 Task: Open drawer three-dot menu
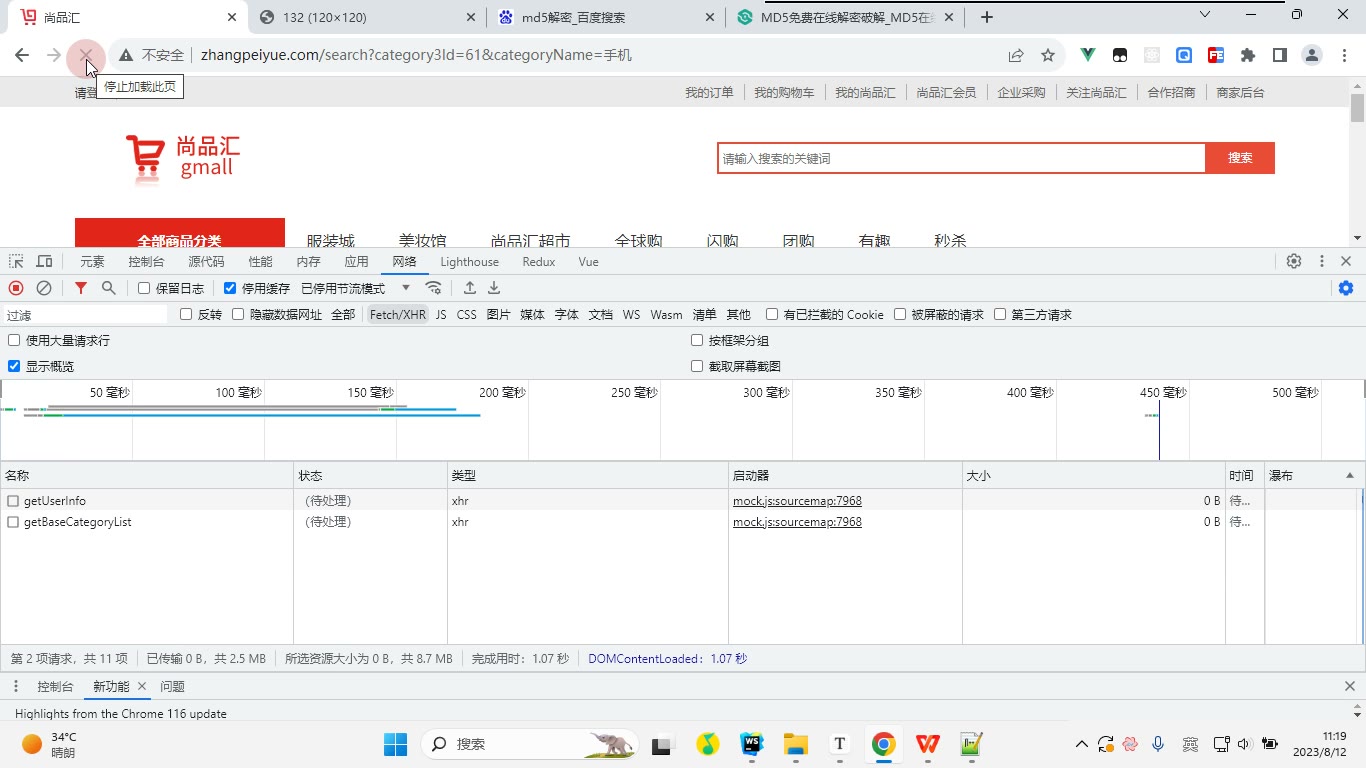pos(16,687)
